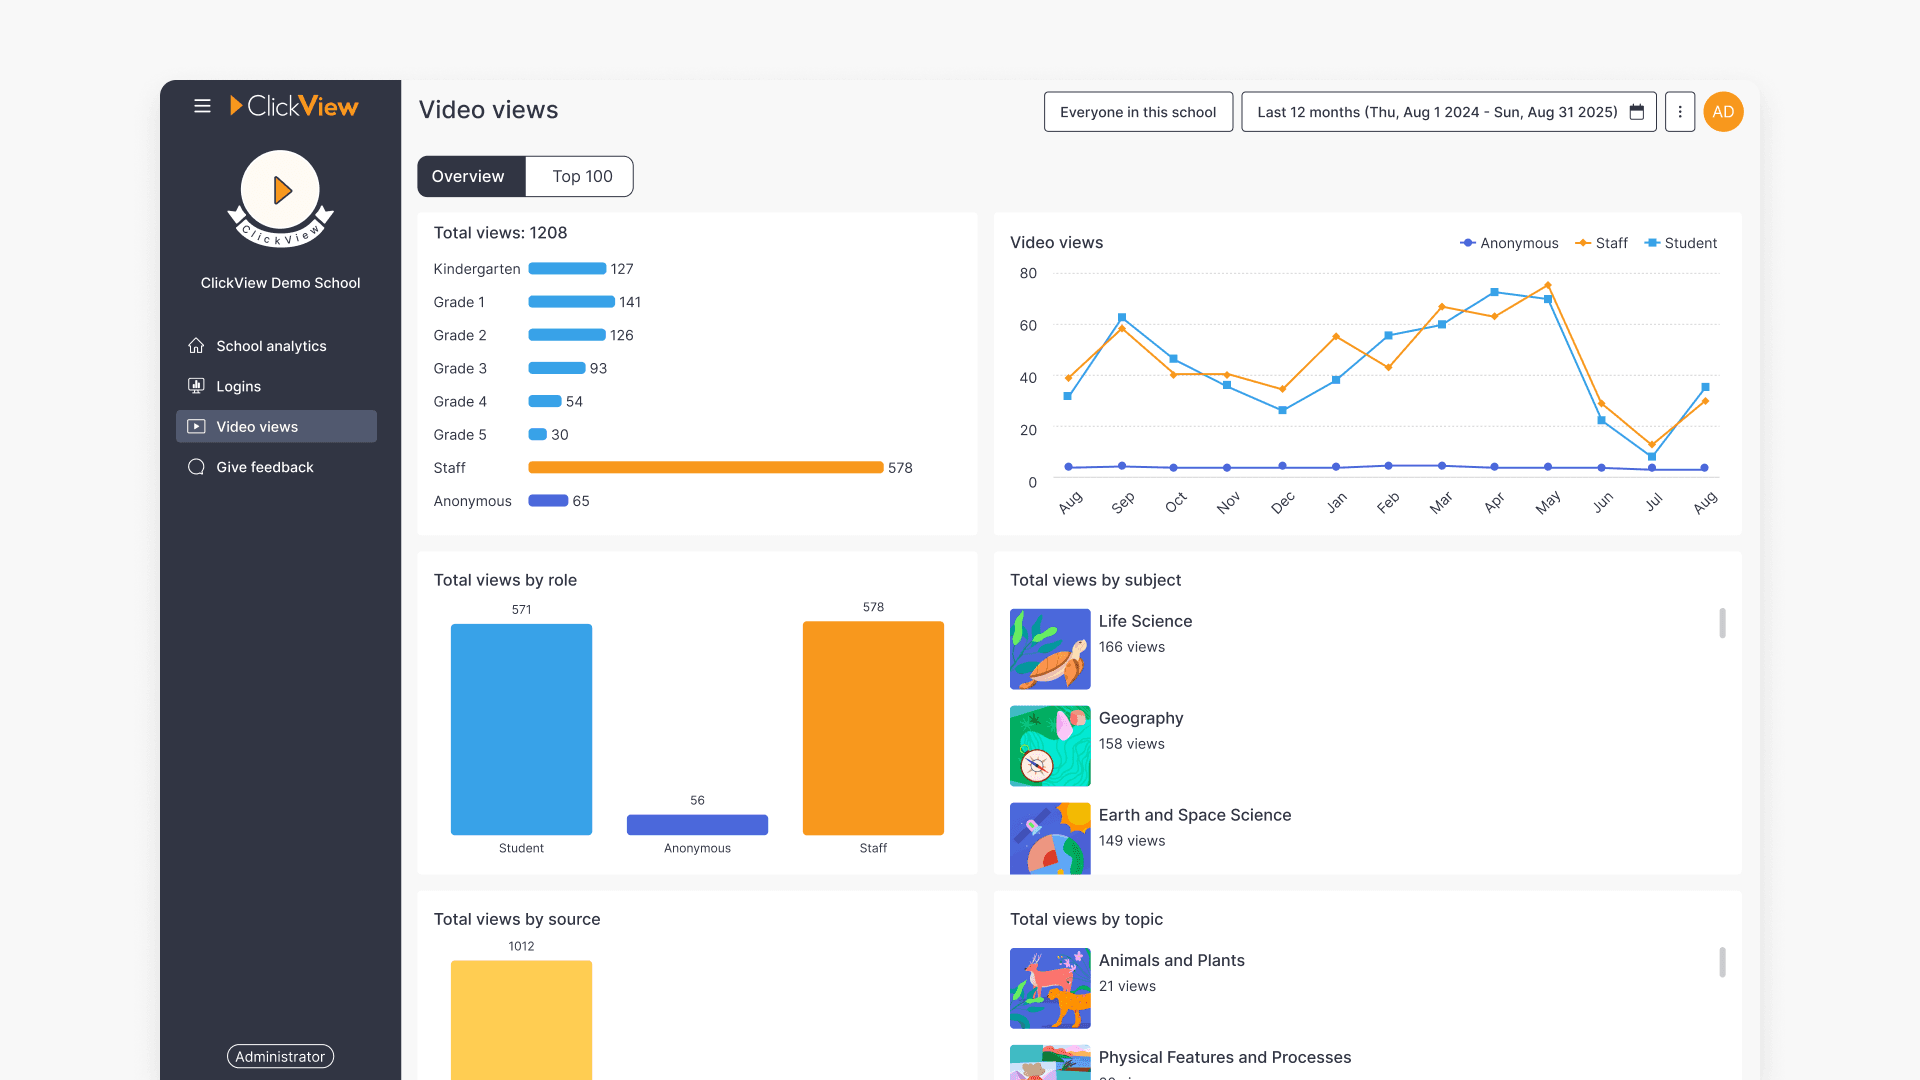This screenshot has width=1920, height=1080.
Task: Click the AD user avatar
Action: (1723, 112)
